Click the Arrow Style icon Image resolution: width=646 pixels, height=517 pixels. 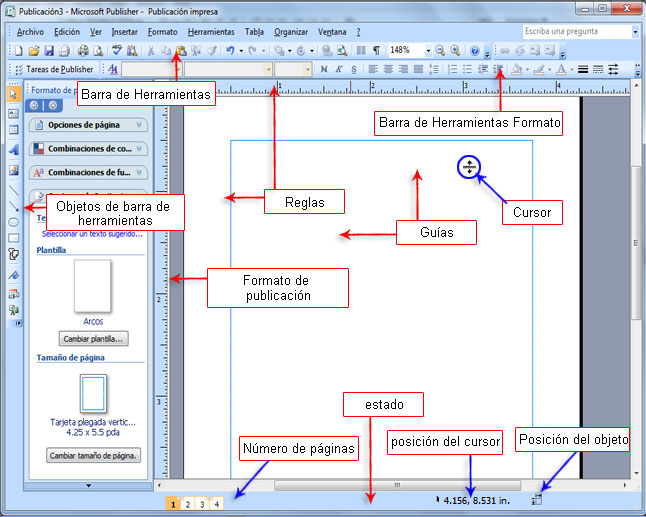(613, 69)
